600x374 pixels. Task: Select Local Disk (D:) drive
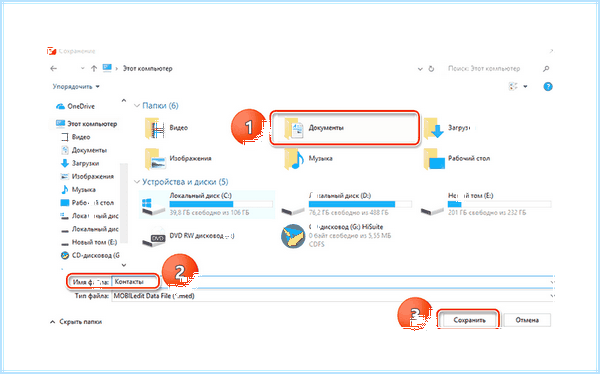(x=346, y=204)
